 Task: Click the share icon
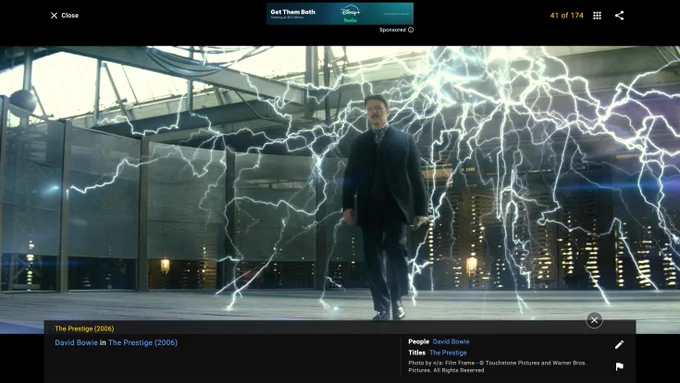click(x=619, y=16)
